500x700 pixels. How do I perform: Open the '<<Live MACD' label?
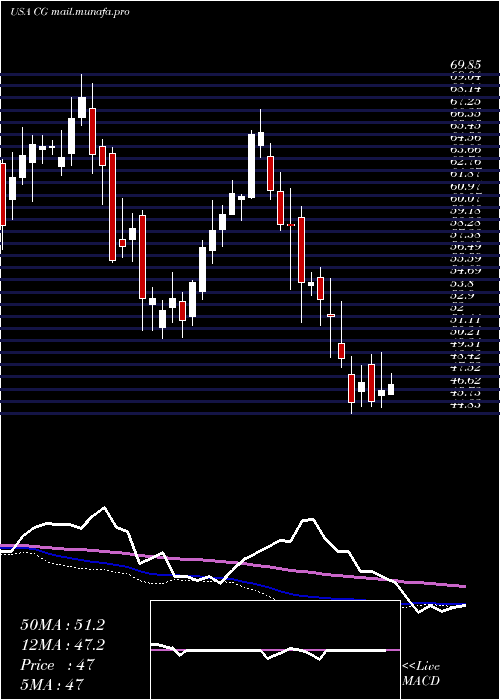(421, 674)
